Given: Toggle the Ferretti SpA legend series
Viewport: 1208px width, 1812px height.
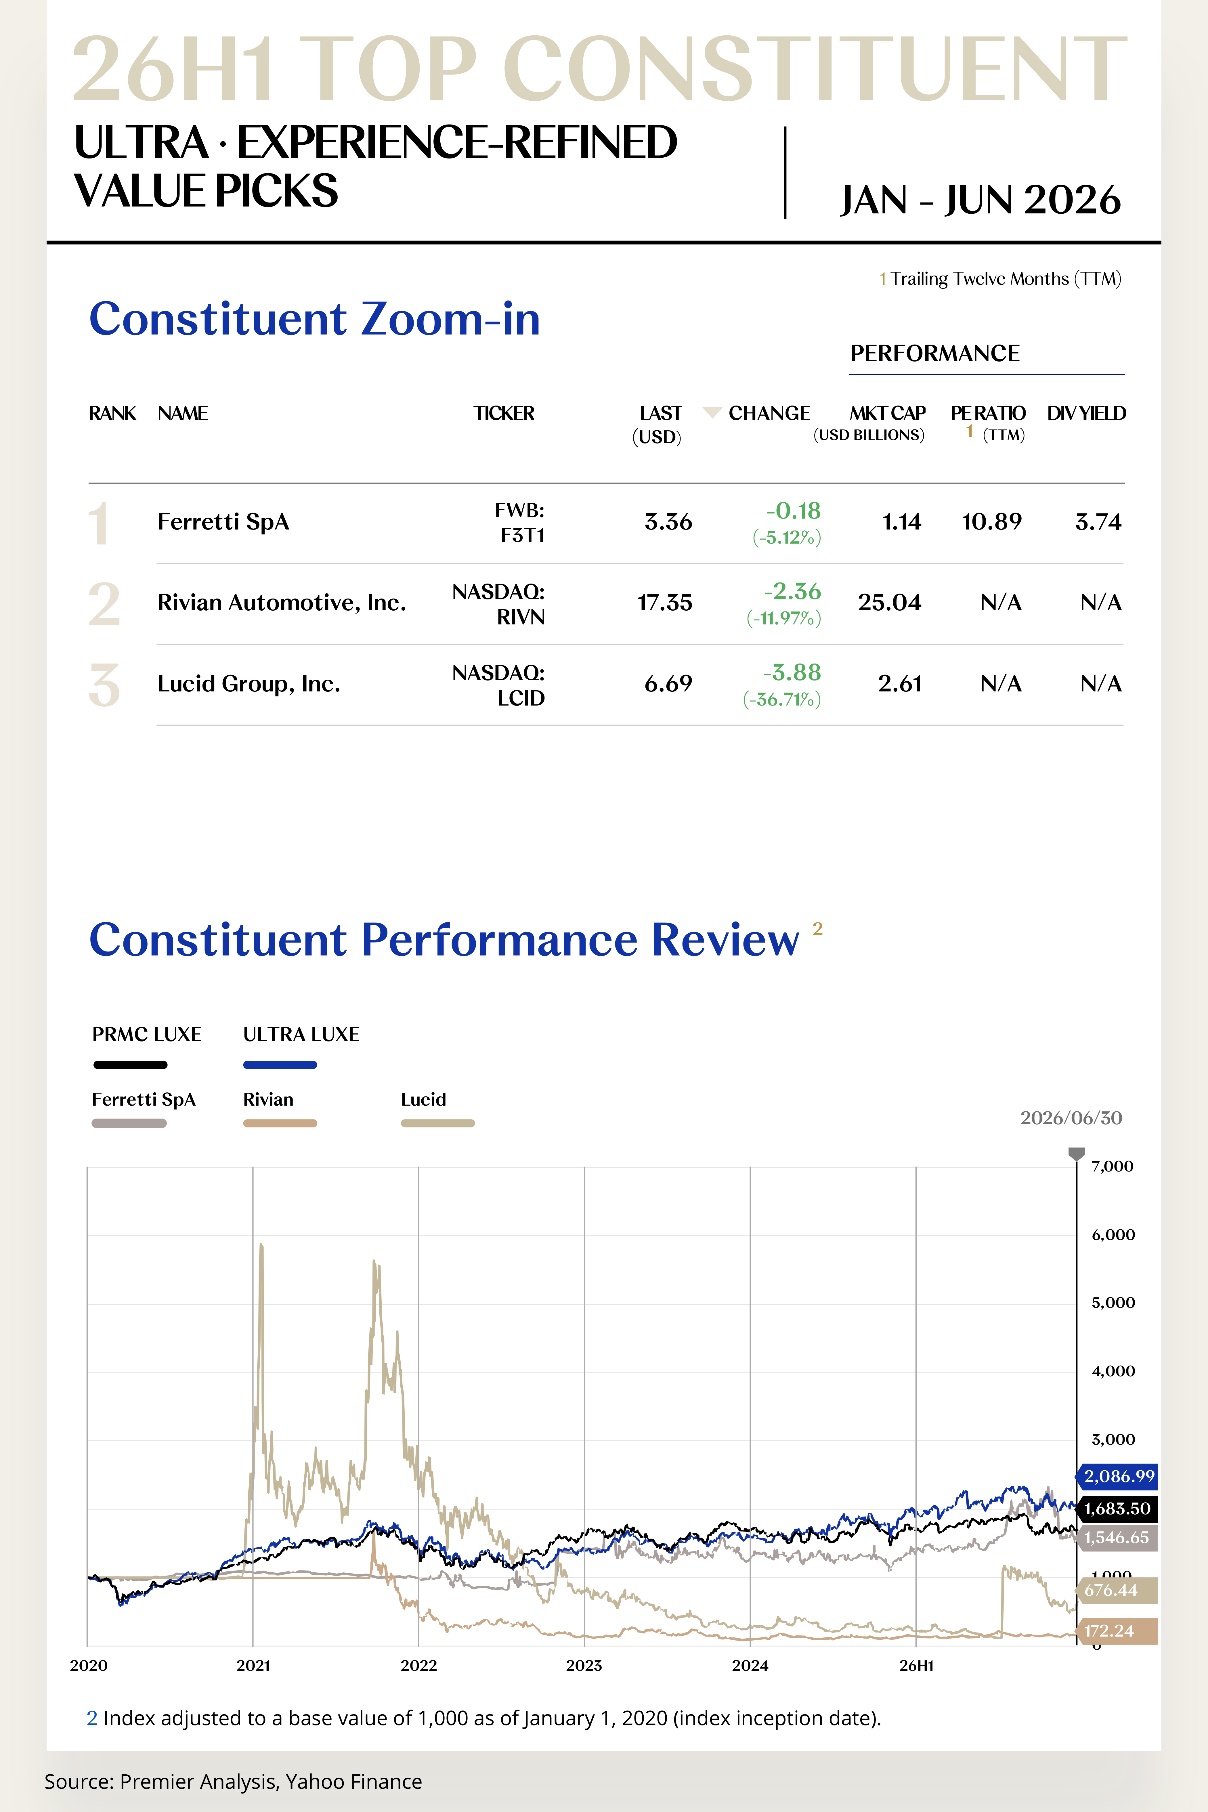Looking at the screenshot, I should coord(129,1123).
